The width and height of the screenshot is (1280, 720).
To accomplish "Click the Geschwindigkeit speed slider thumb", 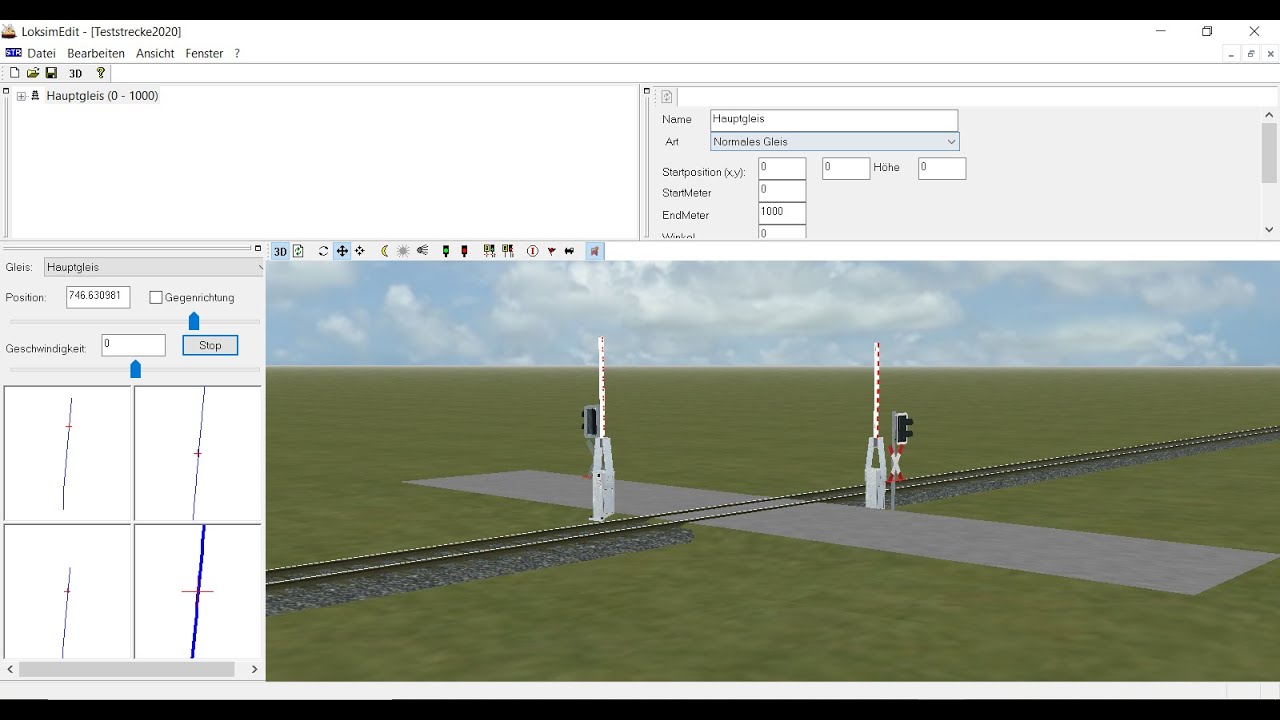I will (136, 370).
